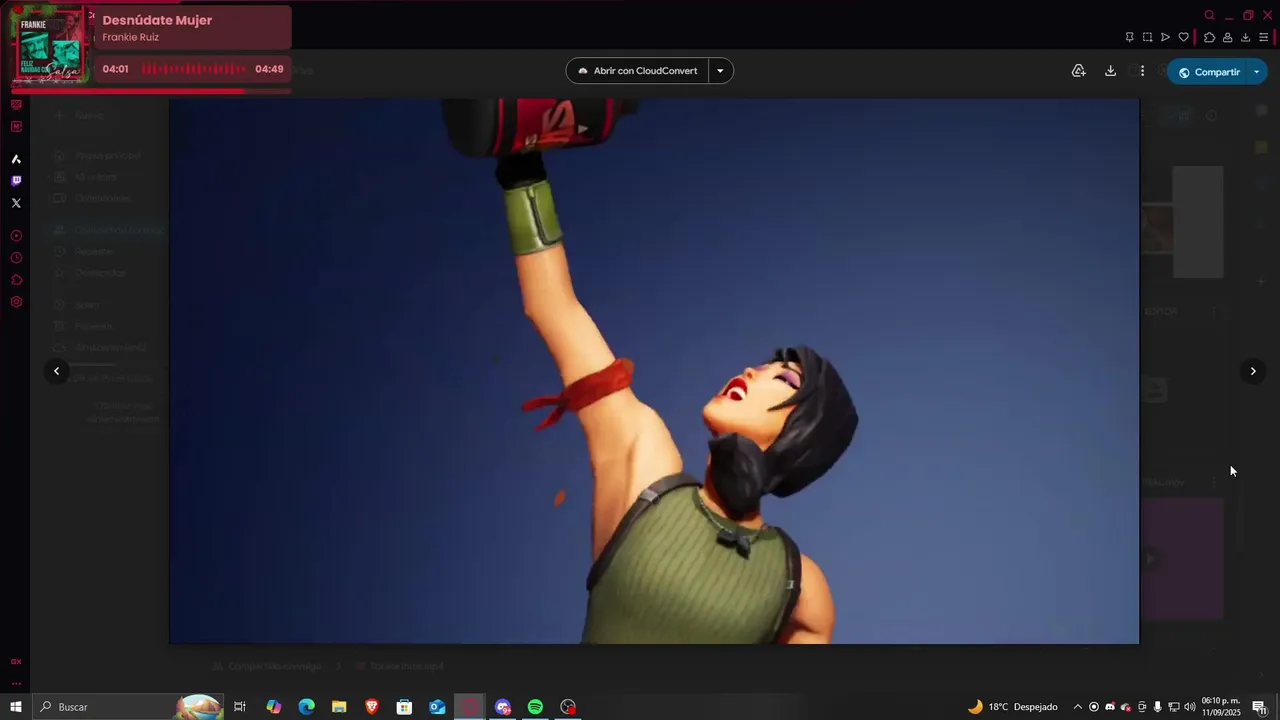The height and width of the screenshot is (720, 1280).
Task: Open Outlook from the taskbar
Action: coord(437,707)
